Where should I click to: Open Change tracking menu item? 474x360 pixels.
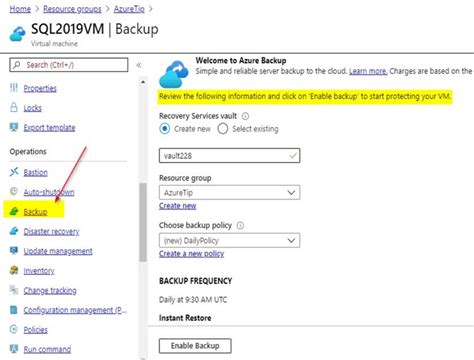tap(50, 290)
